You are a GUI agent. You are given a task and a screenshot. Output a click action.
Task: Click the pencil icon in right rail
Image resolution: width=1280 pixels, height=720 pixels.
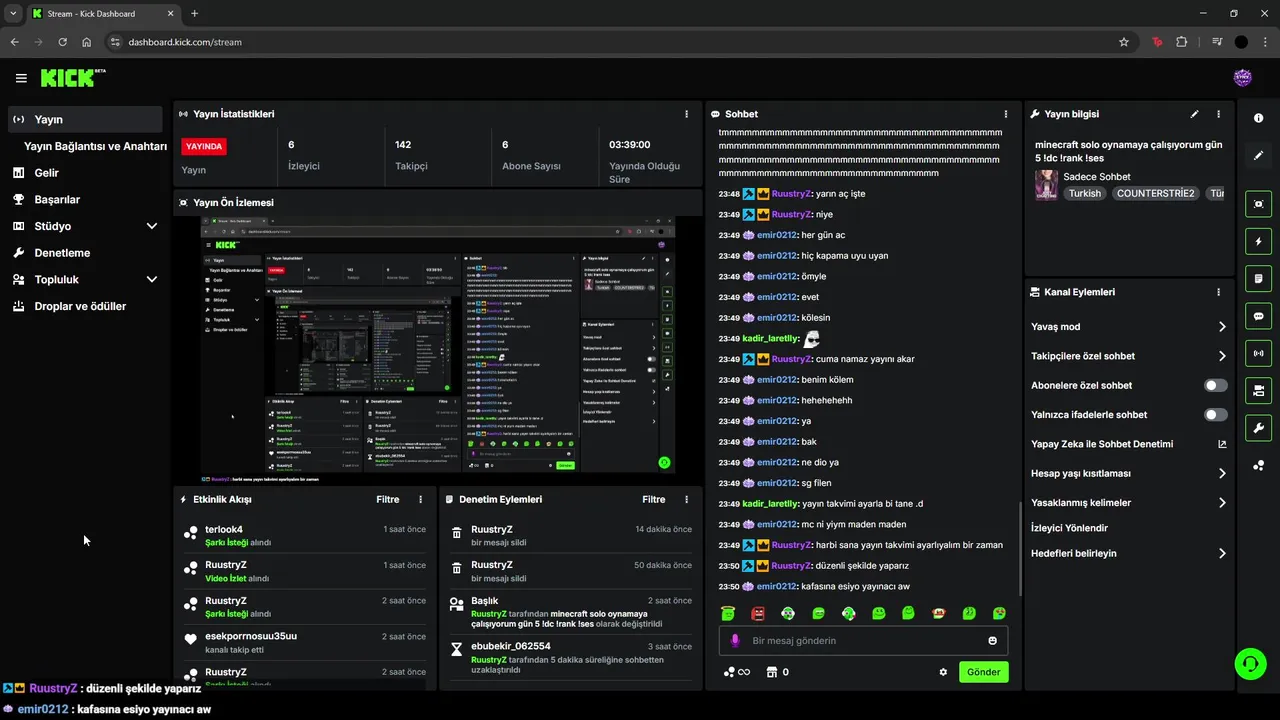[x=1258, y=155]
